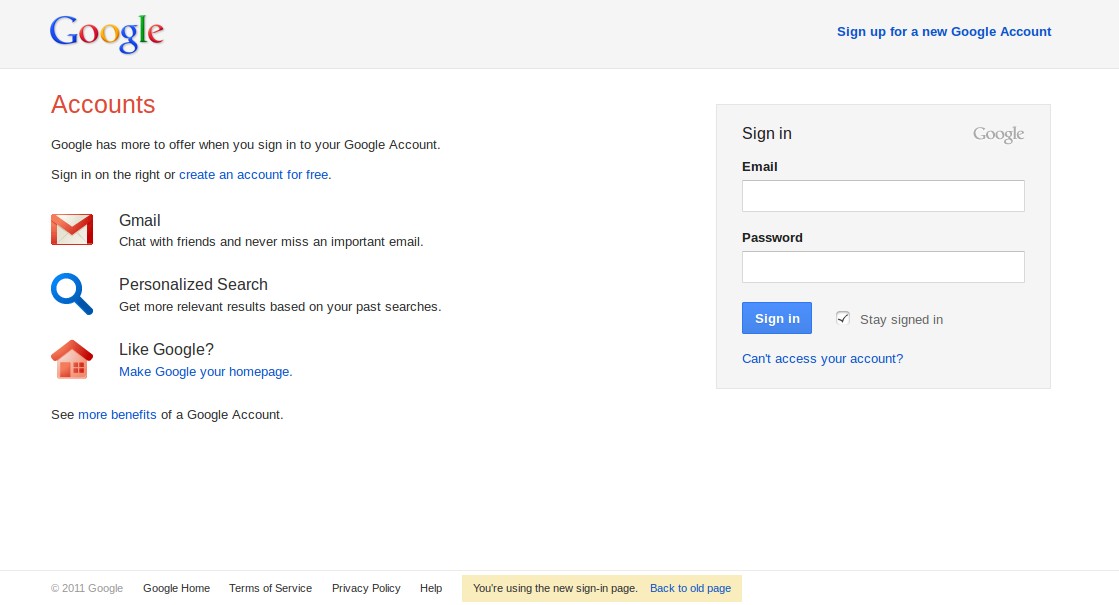The height and width of the screenshot is (605, 1119).
Task: Focus the Password input field
Action: coord(883,267)
